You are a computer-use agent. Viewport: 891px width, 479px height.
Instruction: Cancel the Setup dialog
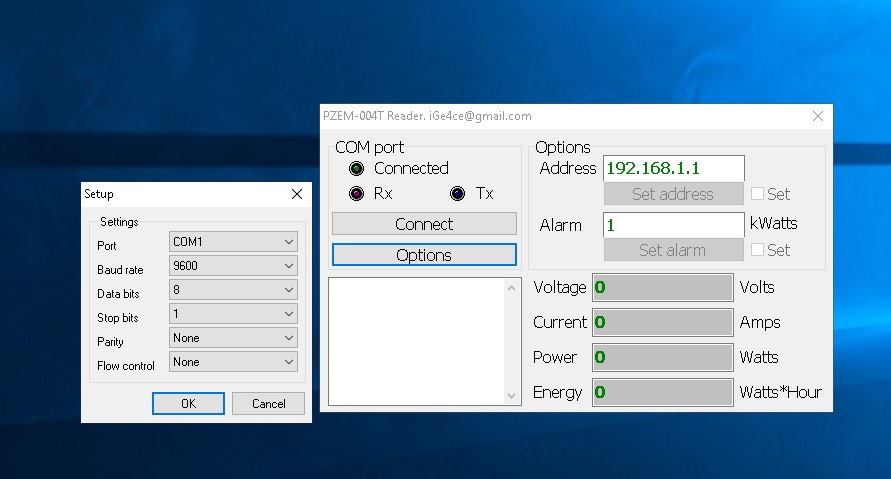[268, 403]
